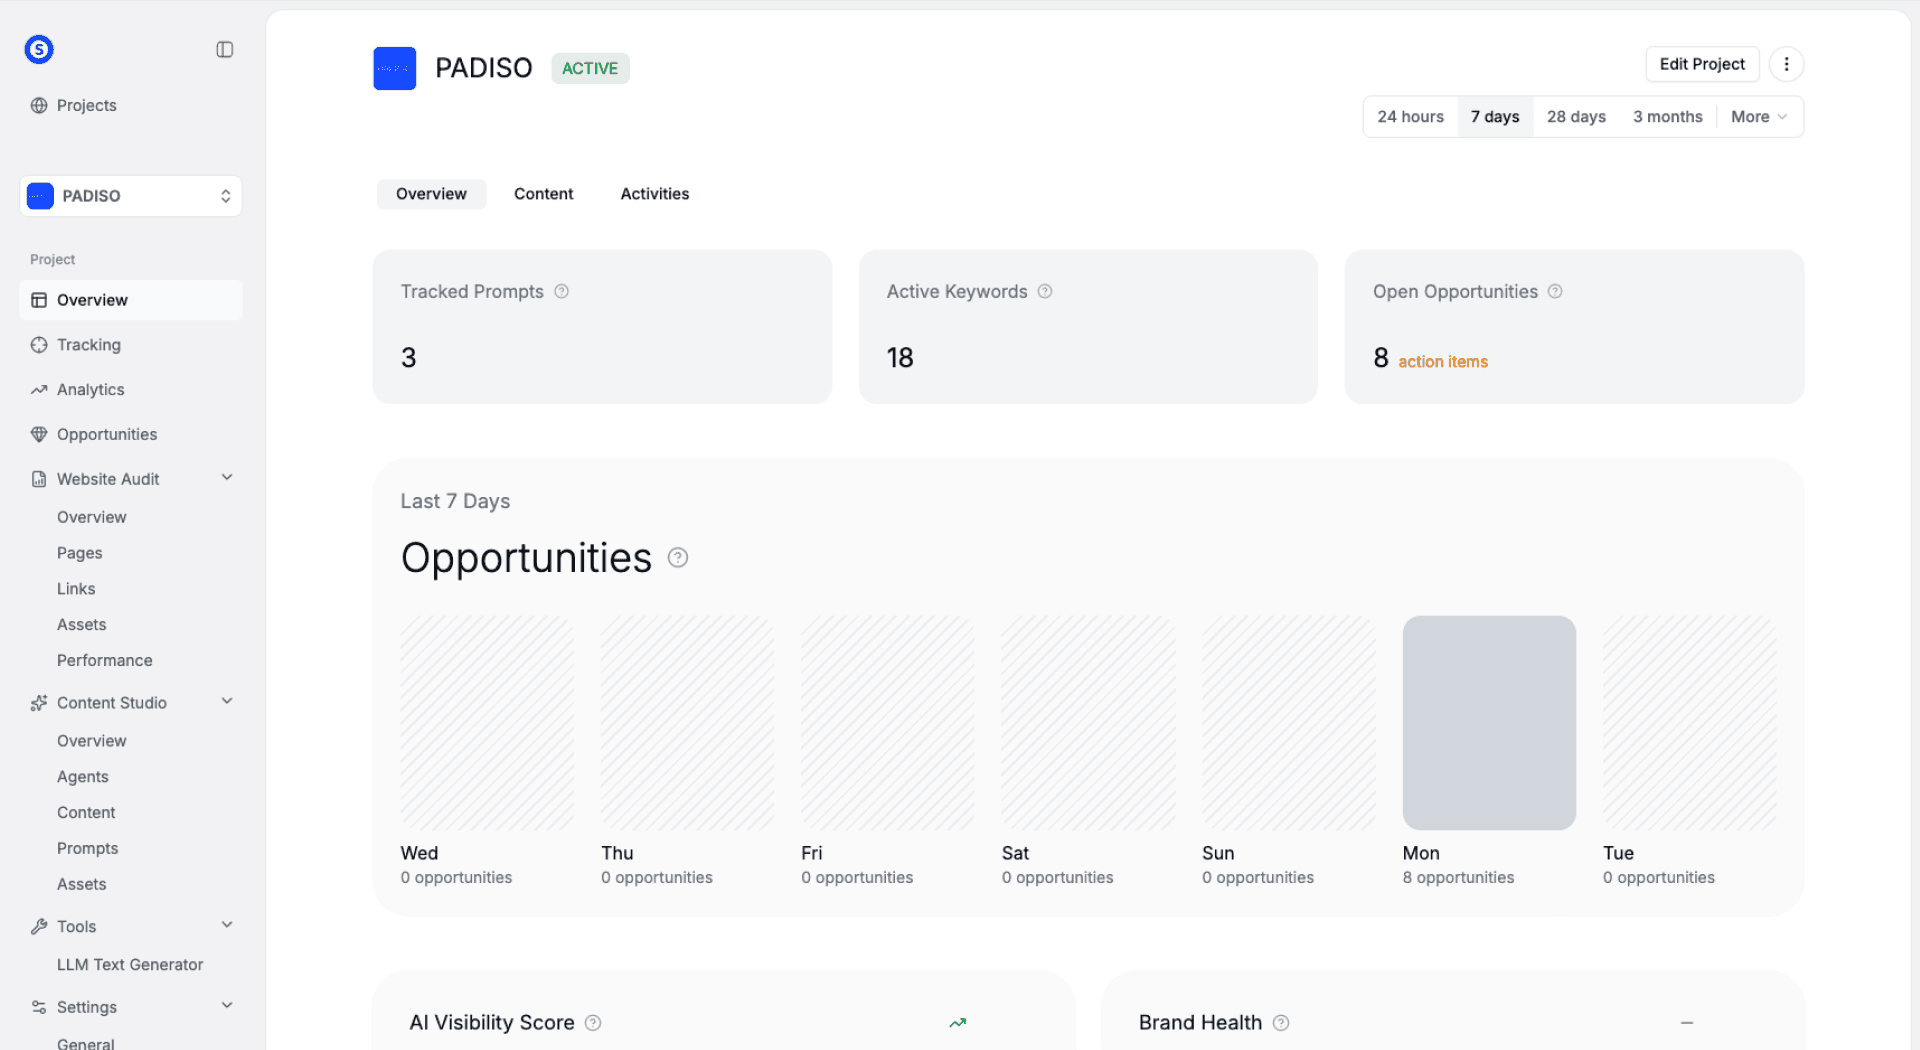Click the help icon beside Tracked Prompts
This screenshot has height=1050, width=1920.
(x=561, y=291)
